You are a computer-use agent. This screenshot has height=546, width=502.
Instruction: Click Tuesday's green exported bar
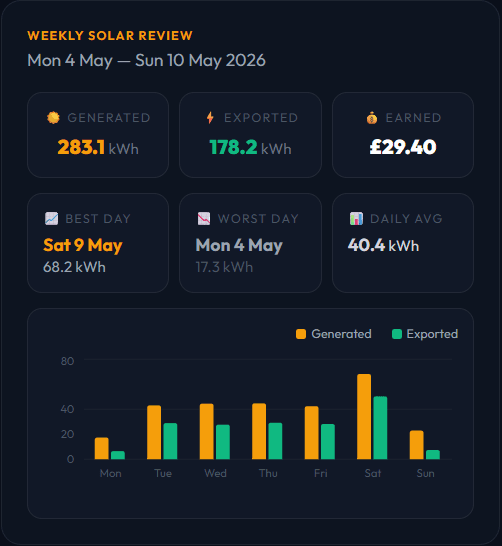[170, 441]
